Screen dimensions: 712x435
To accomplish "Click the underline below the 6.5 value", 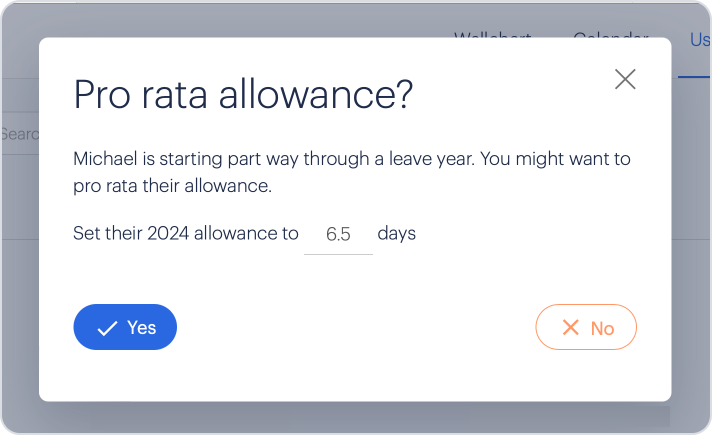I will pyautogui.click(x=338, y=254).
